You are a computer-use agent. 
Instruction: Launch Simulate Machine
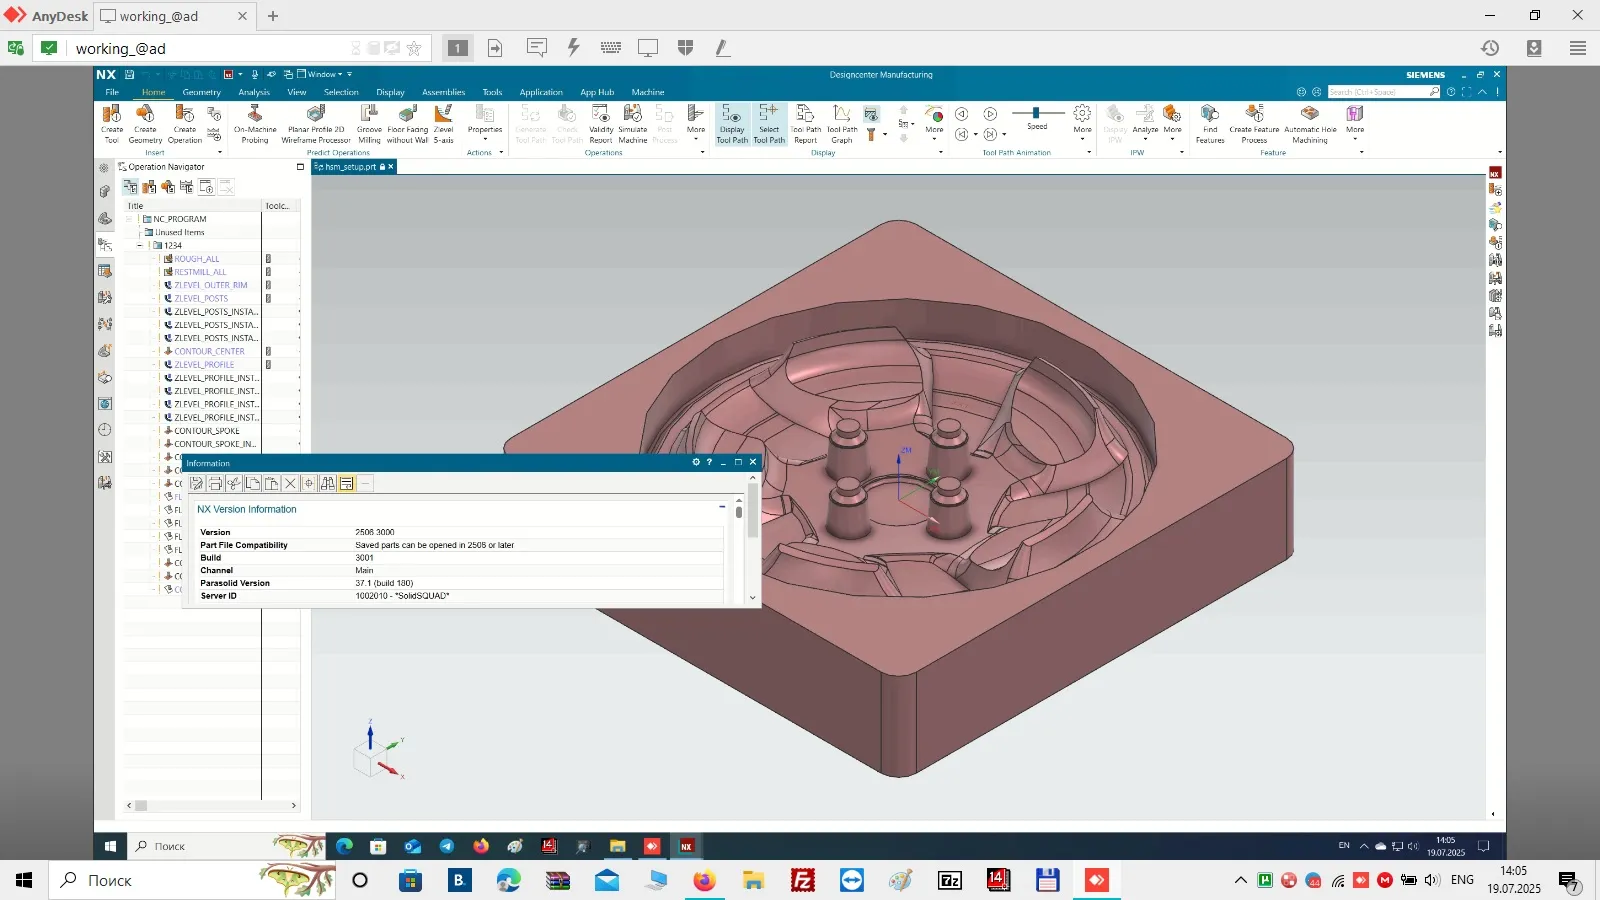tap(633, 124)
